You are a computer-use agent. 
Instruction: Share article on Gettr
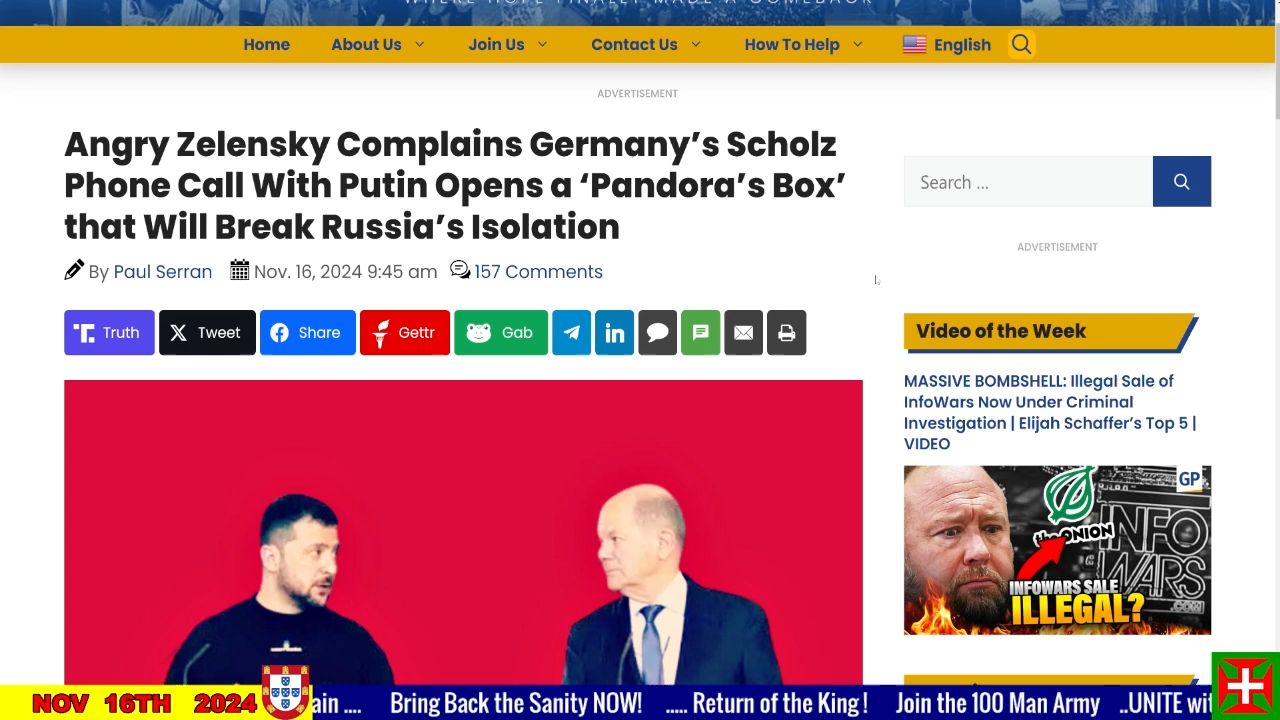(x=405, y=333)
